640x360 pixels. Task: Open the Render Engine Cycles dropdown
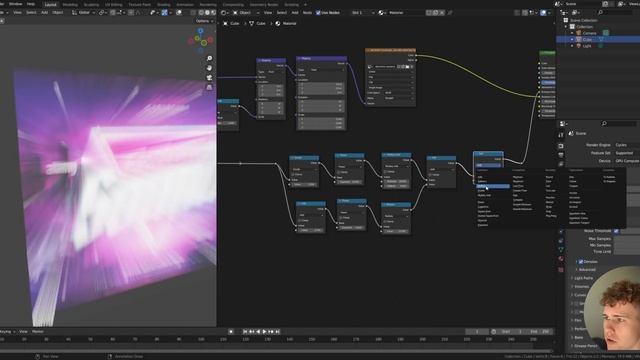[x=627, y=145]
